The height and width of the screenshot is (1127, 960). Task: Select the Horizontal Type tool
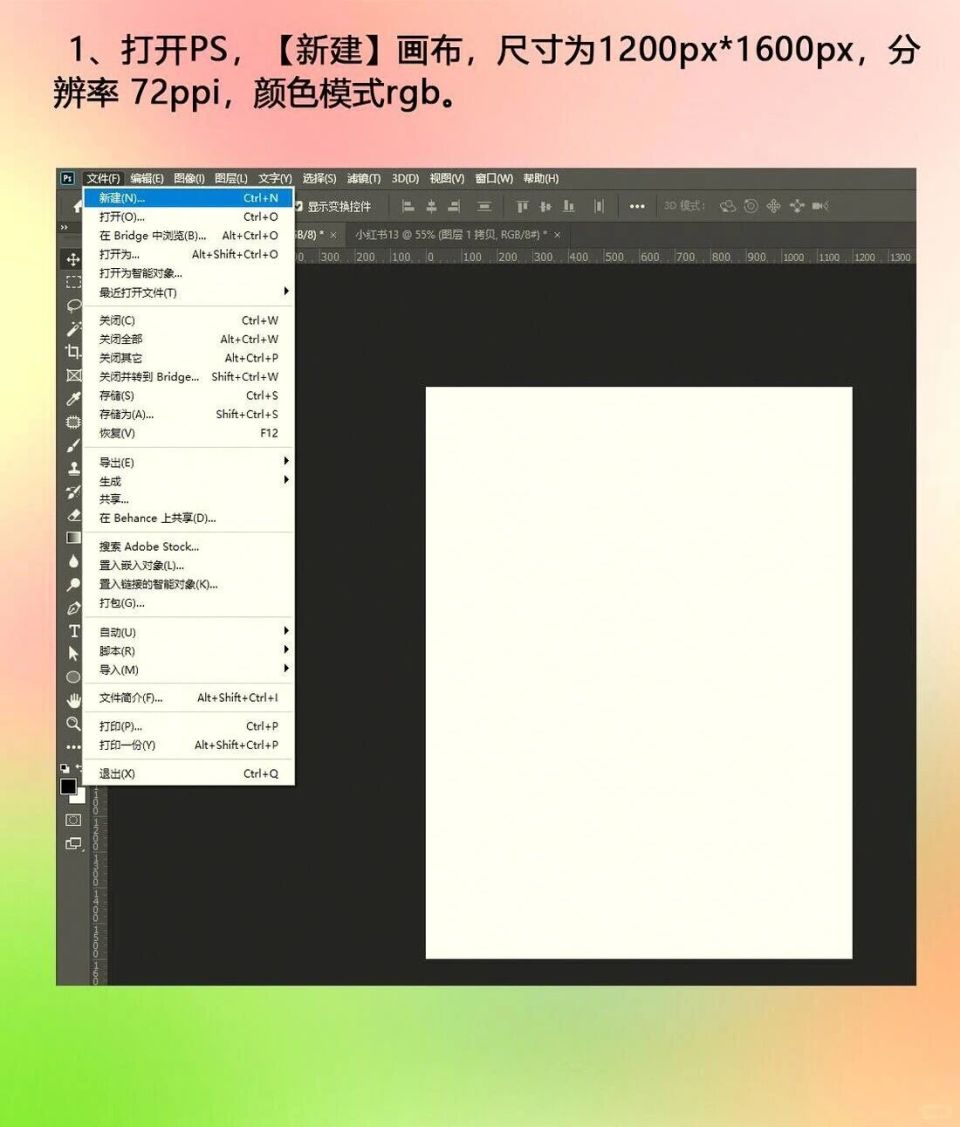point(71,630)
